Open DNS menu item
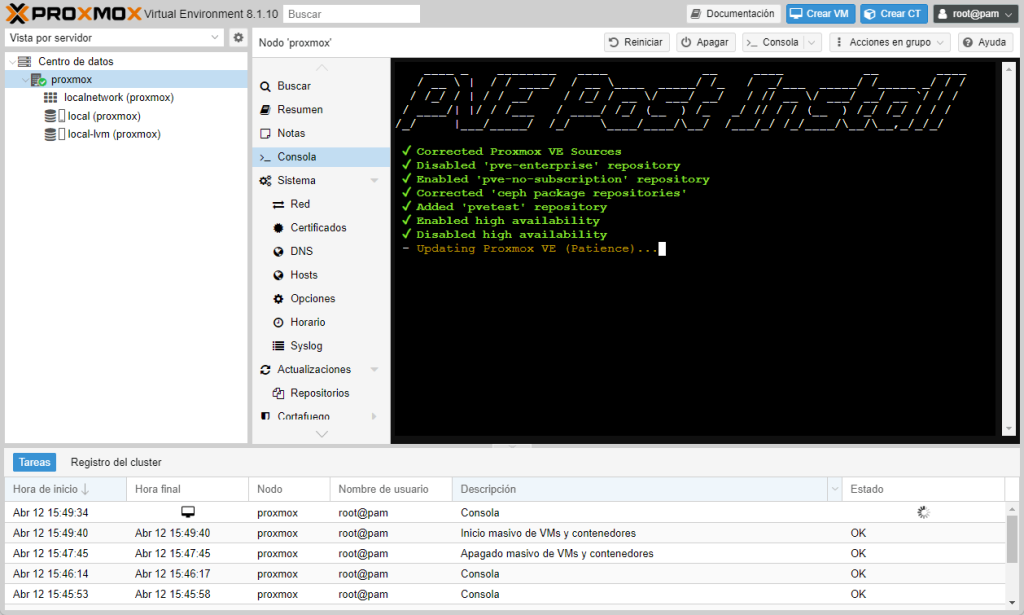 coord(321,251)
